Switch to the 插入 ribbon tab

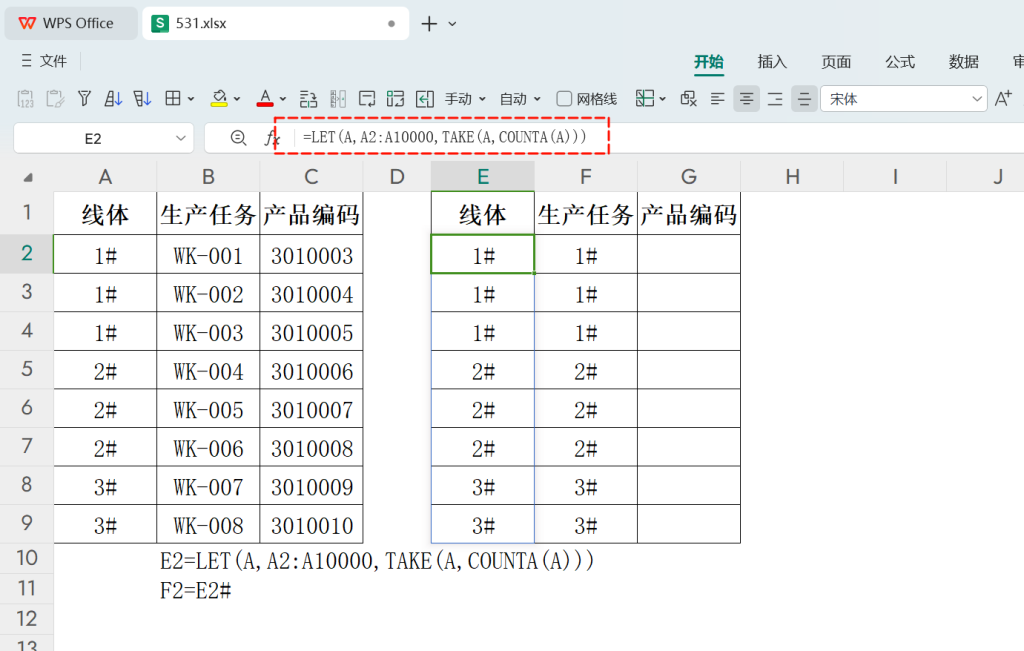coord(772,62)
